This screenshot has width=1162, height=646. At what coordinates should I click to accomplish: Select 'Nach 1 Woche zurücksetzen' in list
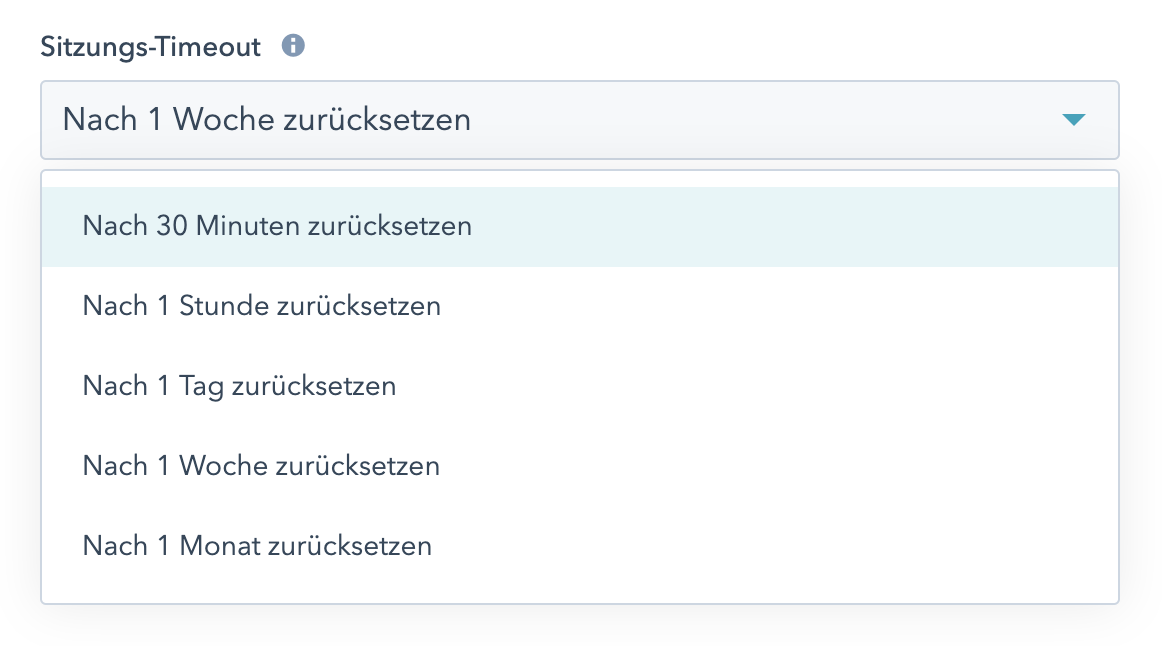pyautogui.click(x=261, y=466)
